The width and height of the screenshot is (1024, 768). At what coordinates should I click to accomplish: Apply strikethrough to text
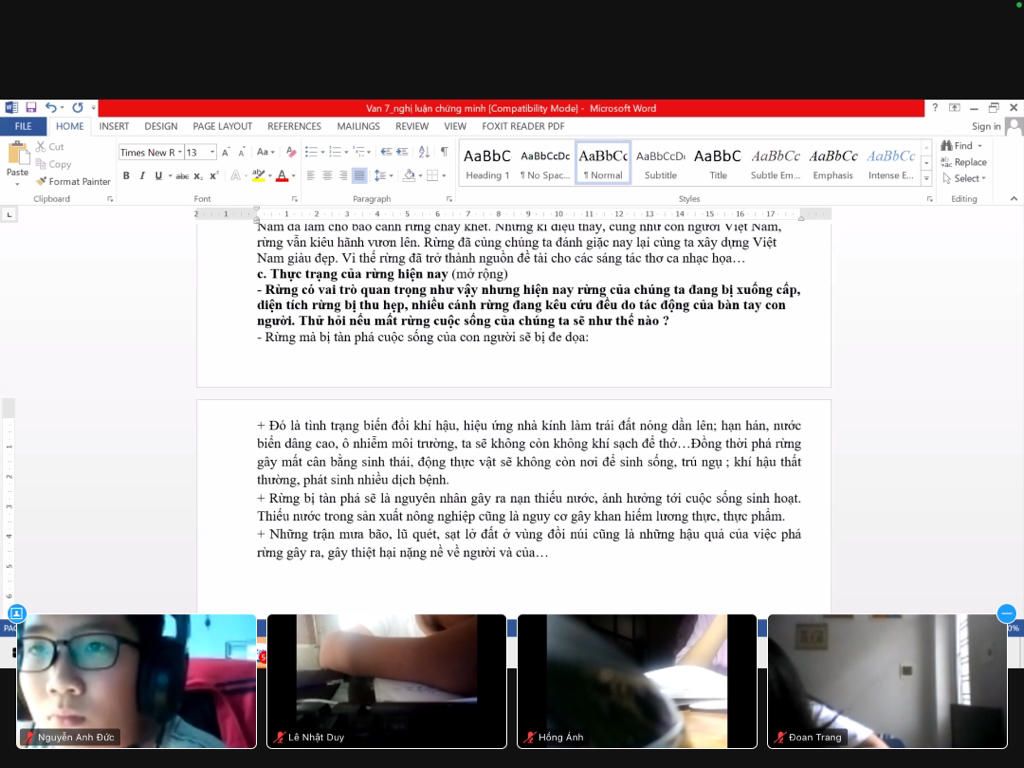[182, 176]
